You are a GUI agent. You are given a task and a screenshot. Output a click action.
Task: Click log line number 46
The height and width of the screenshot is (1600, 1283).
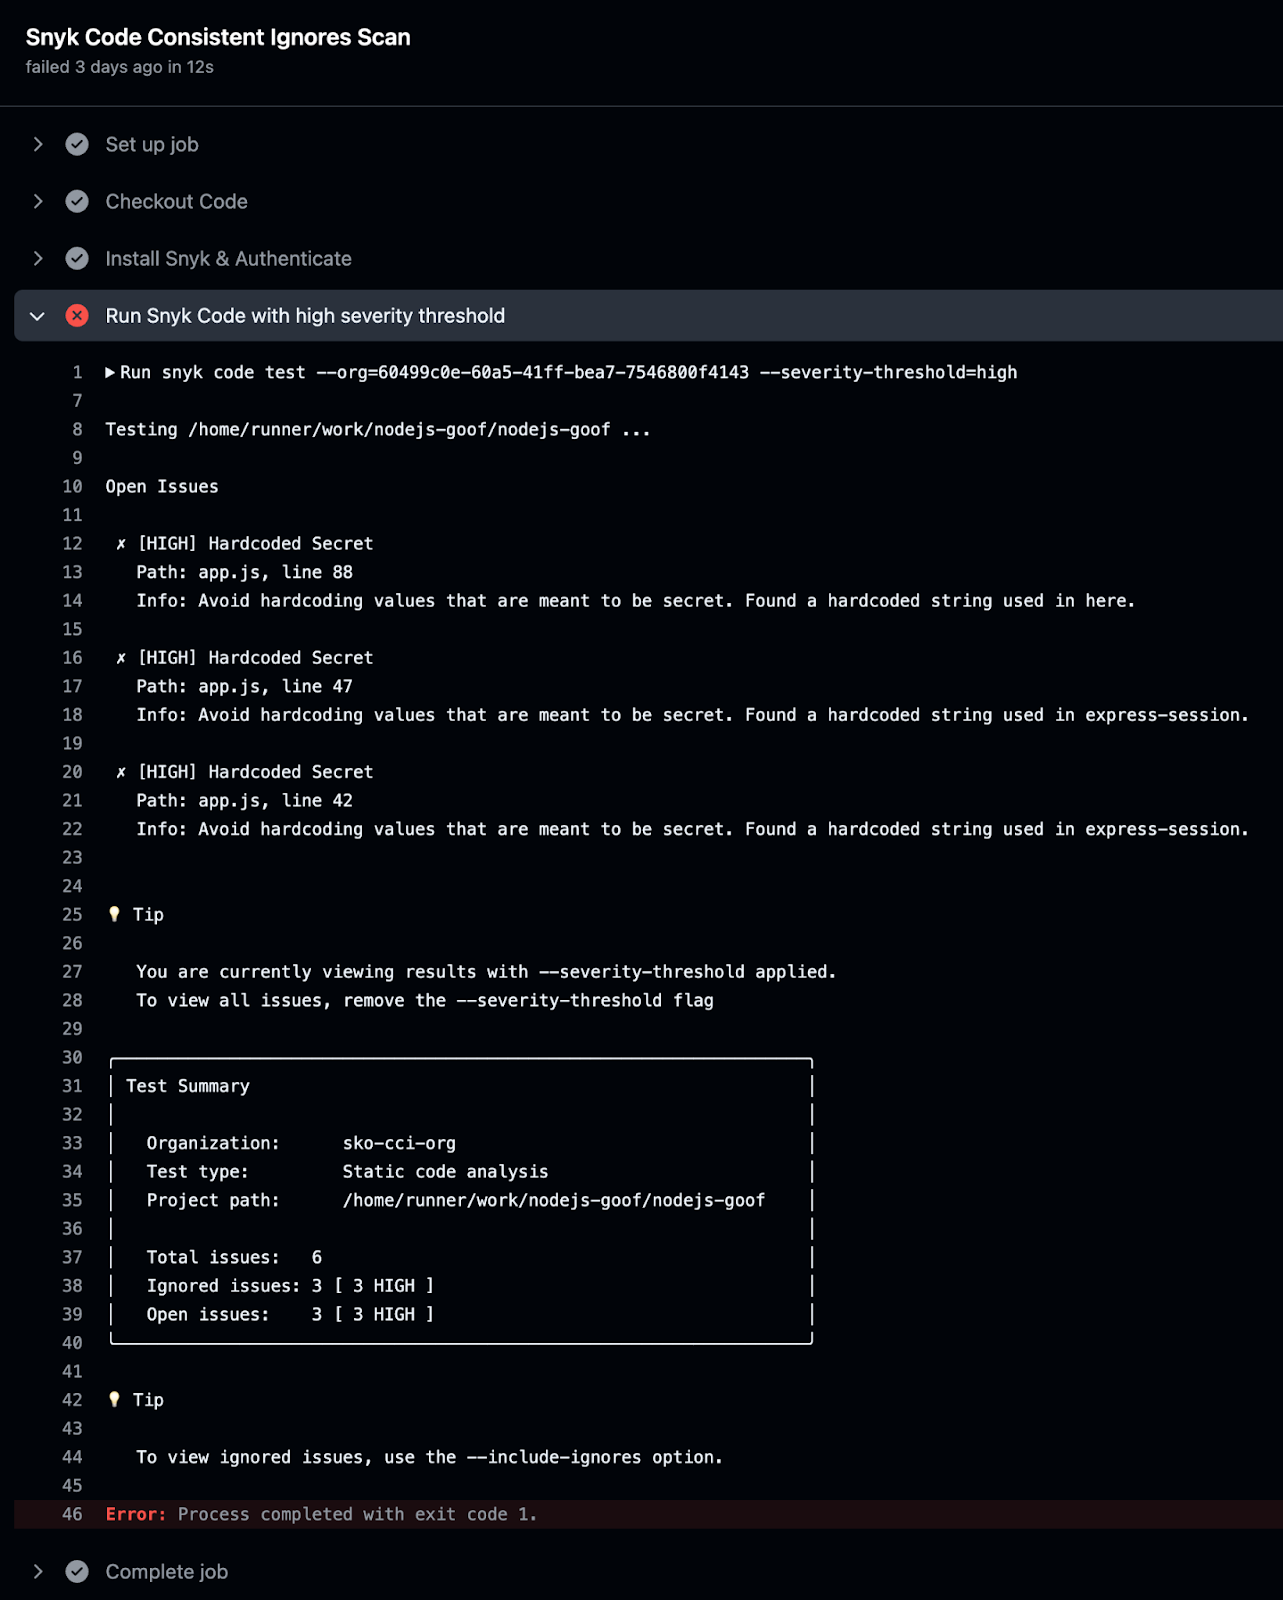click(72, 1514)
